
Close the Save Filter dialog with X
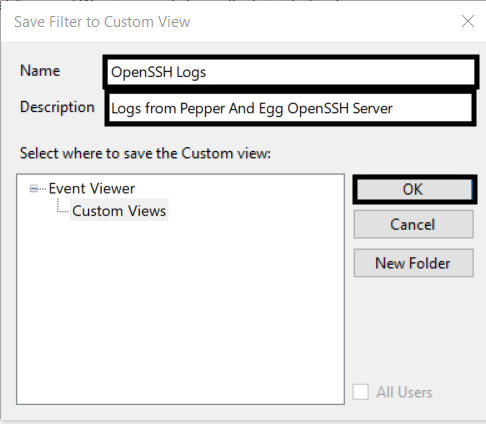click(x=468, y=21)
